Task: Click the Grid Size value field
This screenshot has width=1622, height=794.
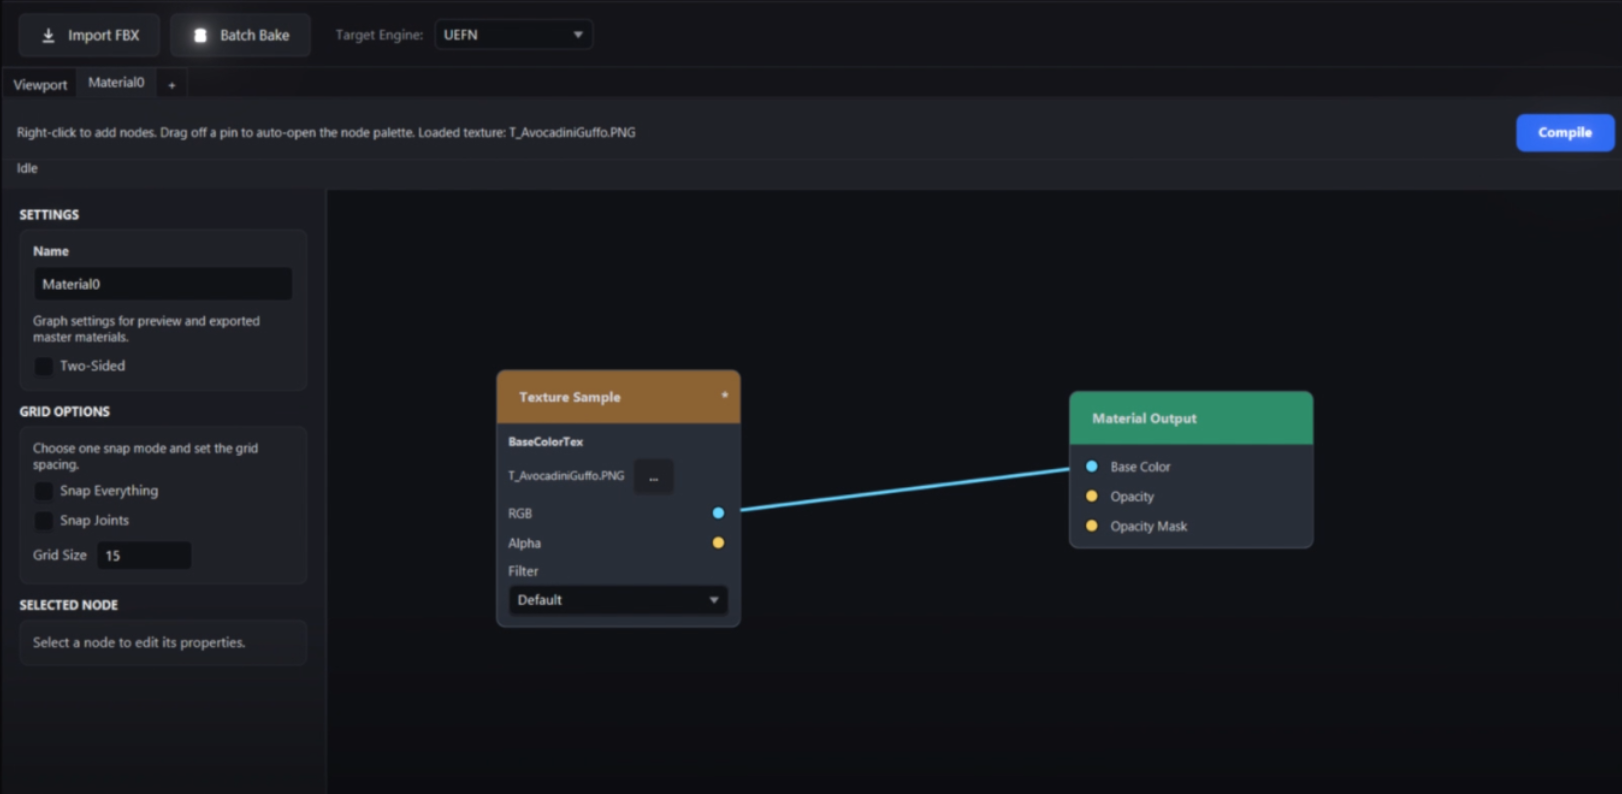Action: click(143, 555)
